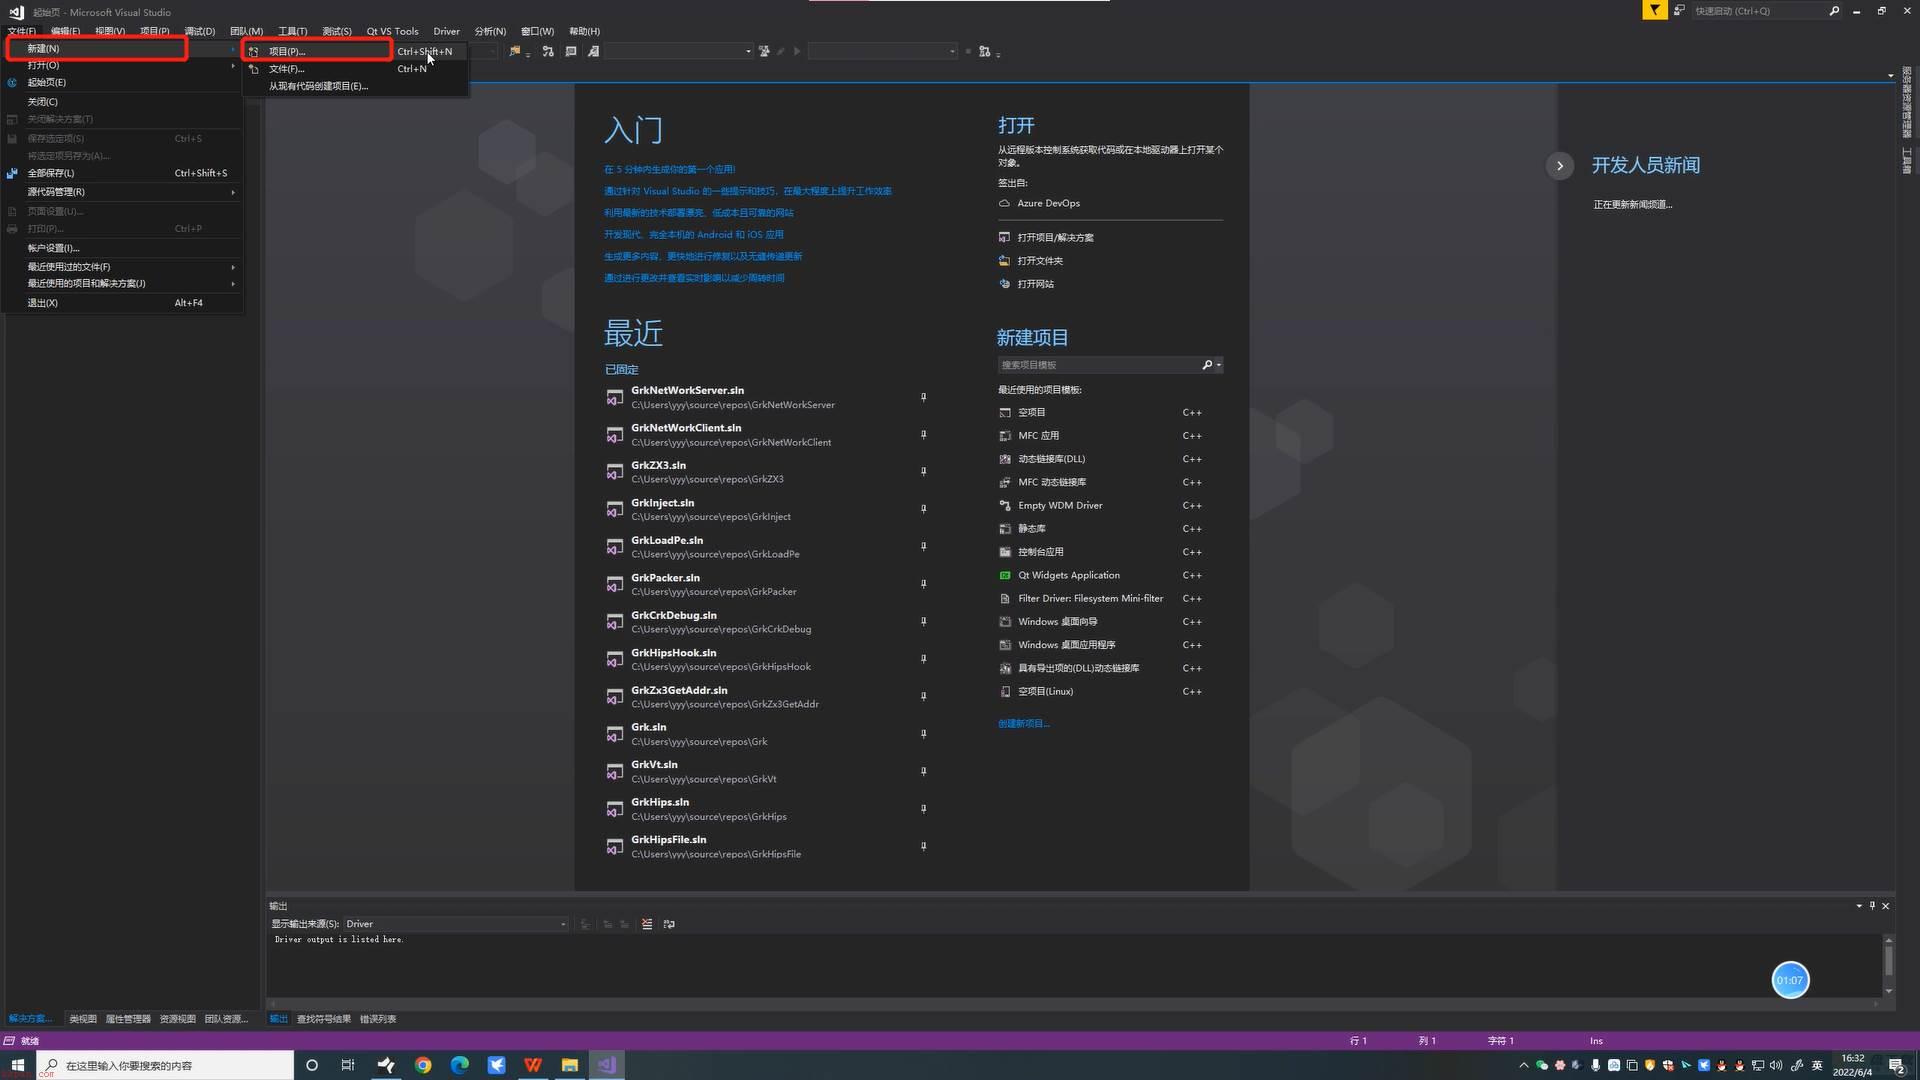Open GrkNetWorkServer.sln project
The width and height of the screenshot is (1920, 1080).
pos(688,389)
